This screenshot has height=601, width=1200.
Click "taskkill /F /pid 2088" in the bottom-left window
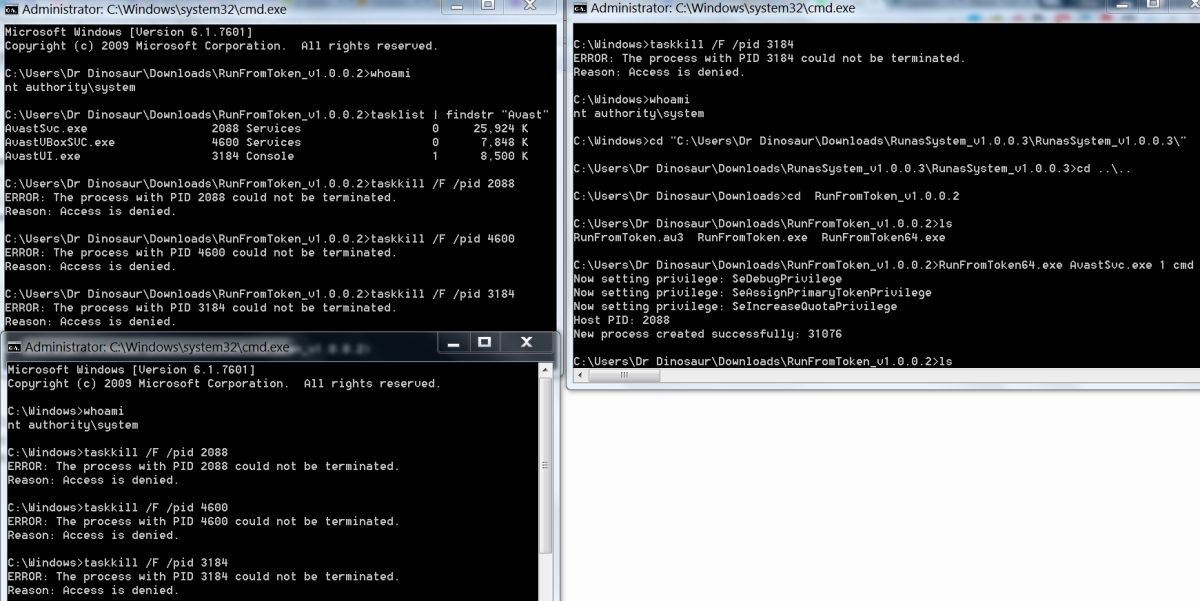click(156, 452)
